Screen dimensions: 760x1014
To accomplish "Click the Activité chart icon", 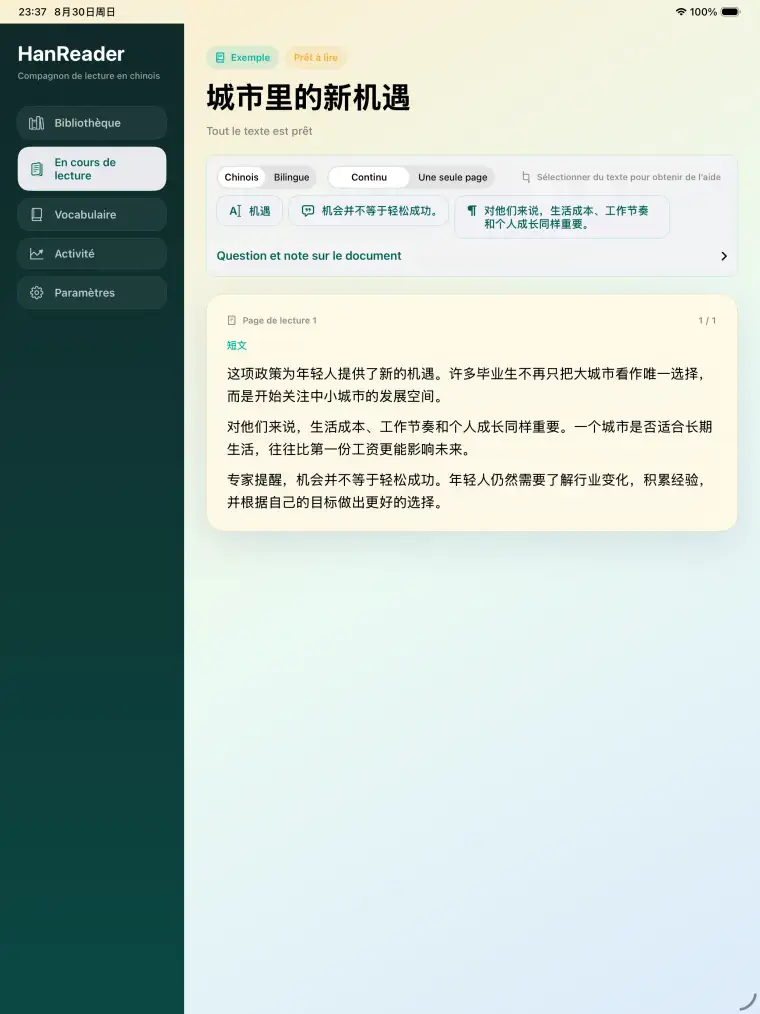I will coord(37,254).
